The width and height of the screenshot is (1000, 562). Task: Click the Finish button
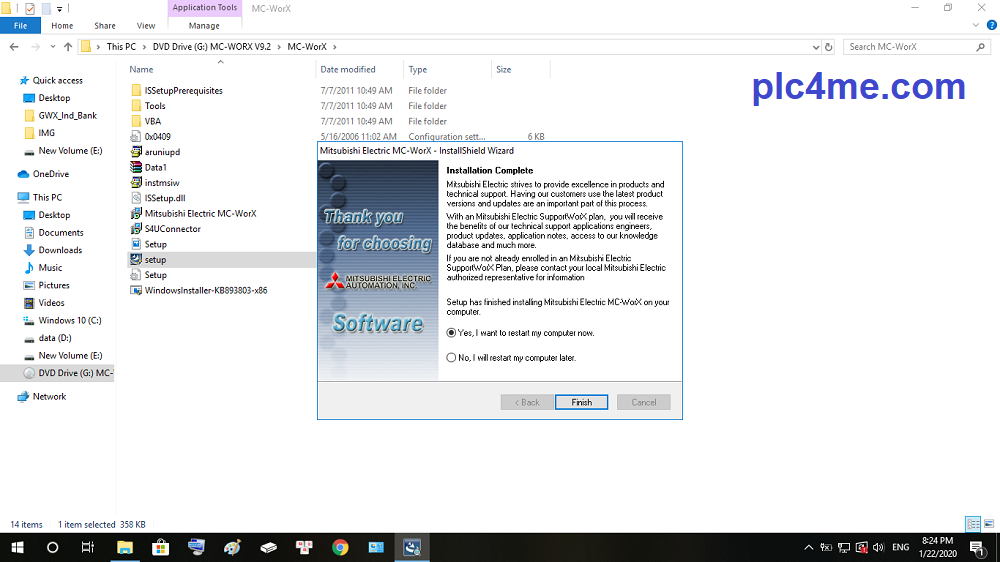tap(581, 402)
